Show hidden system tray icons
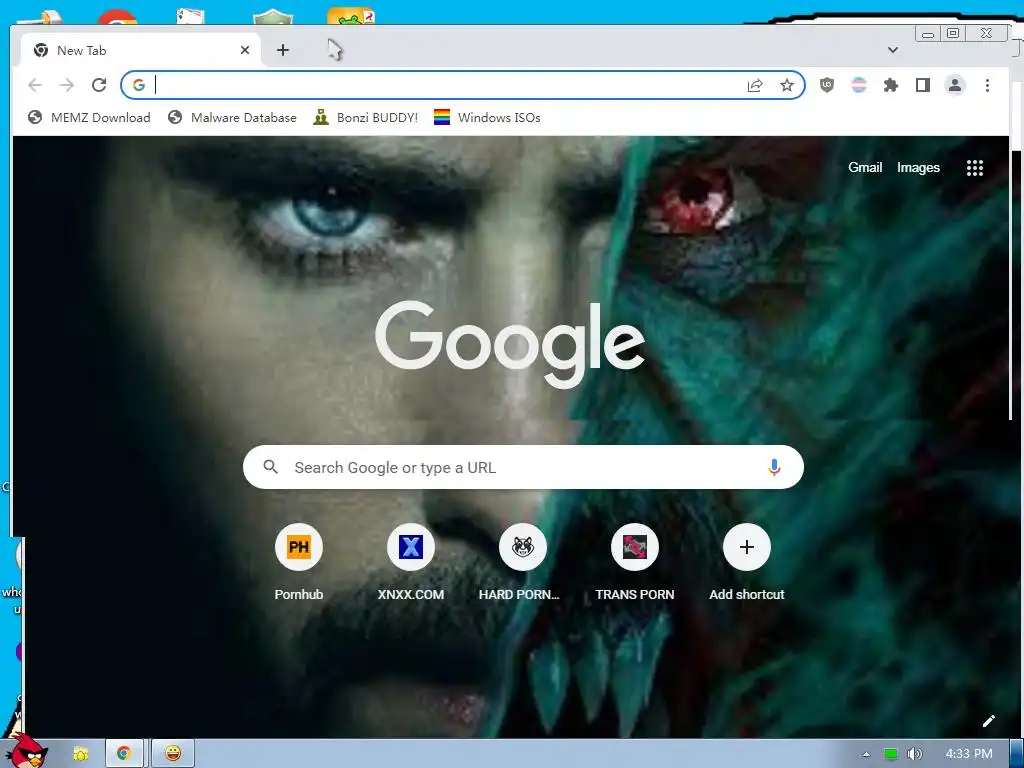The width and height of the screenshot is (1024, 768). [867, 754]
